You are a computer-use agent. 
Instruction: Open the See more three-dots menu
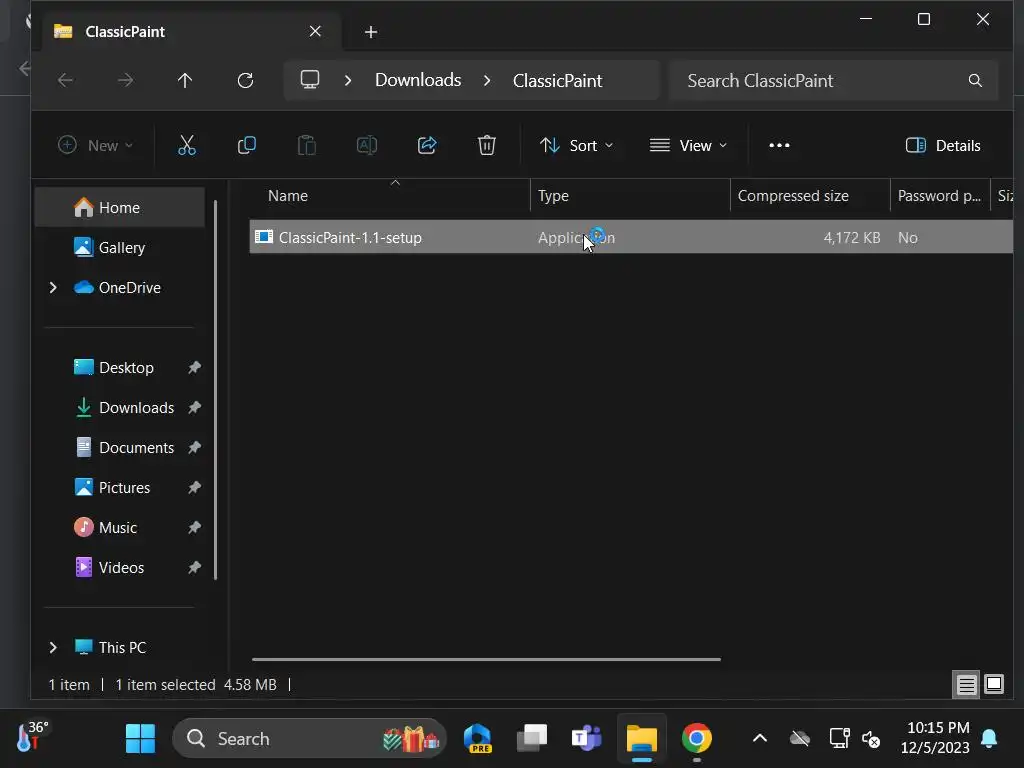[779, 145]
